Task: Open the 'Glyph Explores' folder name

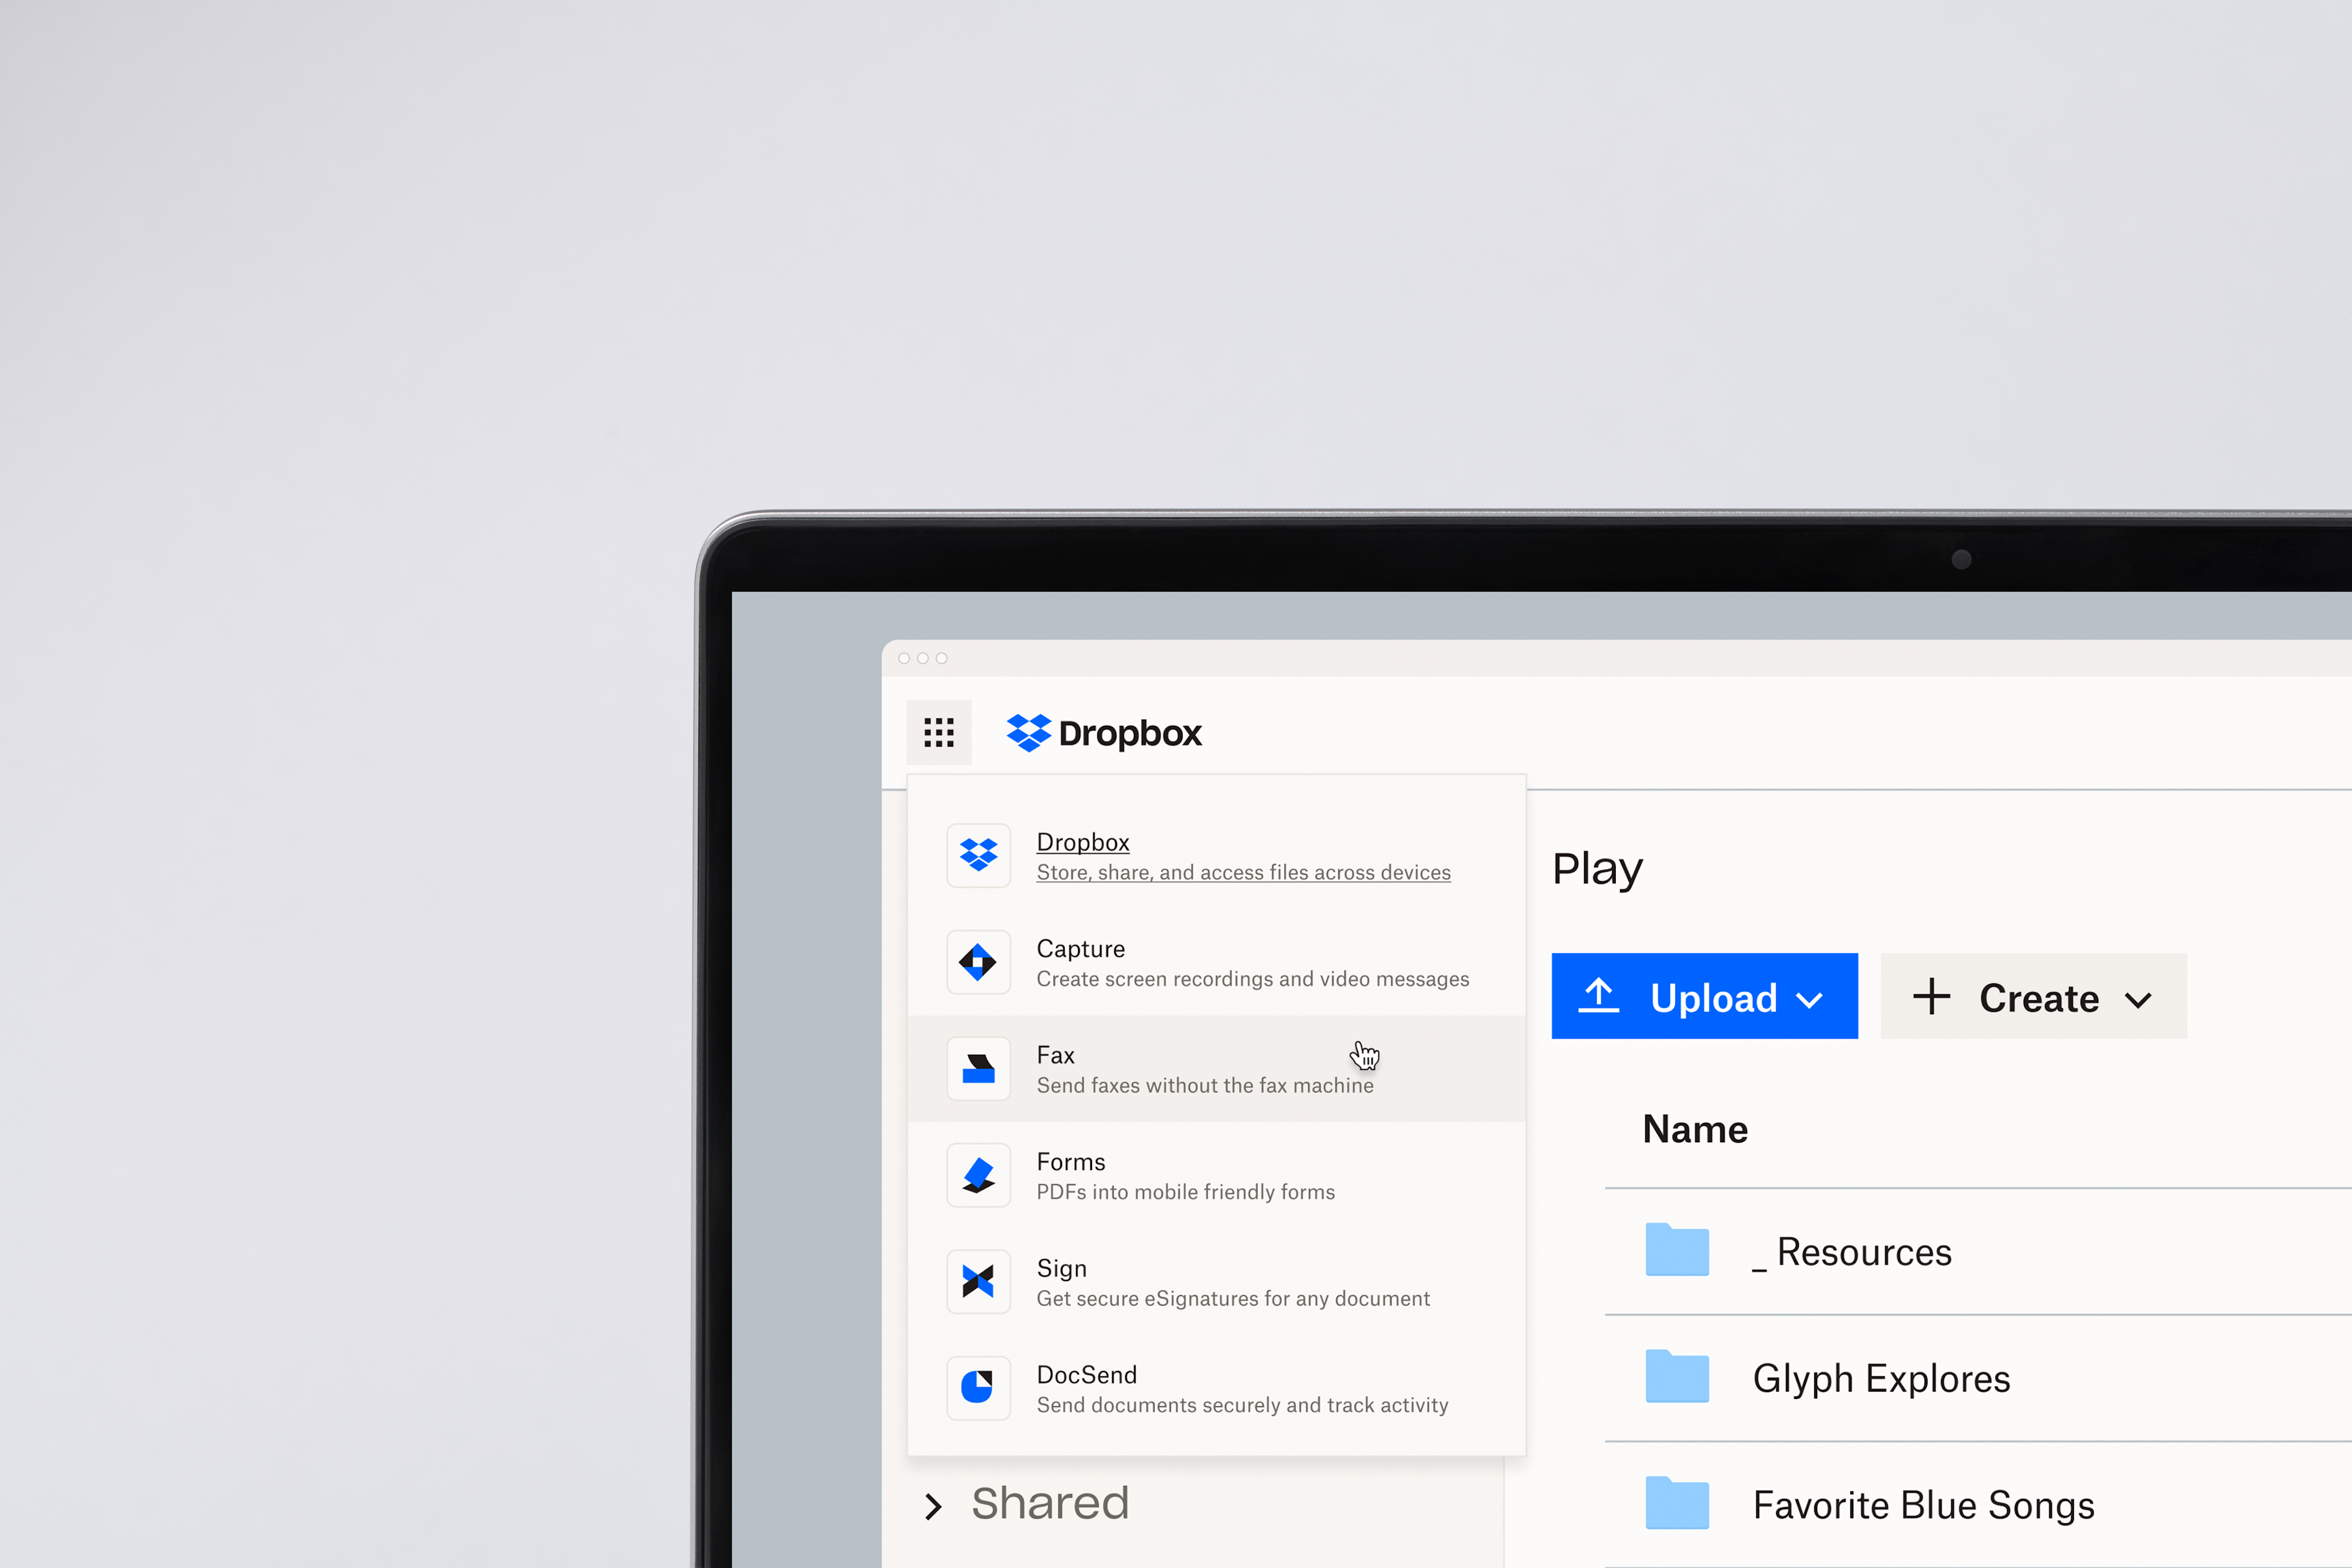Action: click(x=1881, y=1379)
